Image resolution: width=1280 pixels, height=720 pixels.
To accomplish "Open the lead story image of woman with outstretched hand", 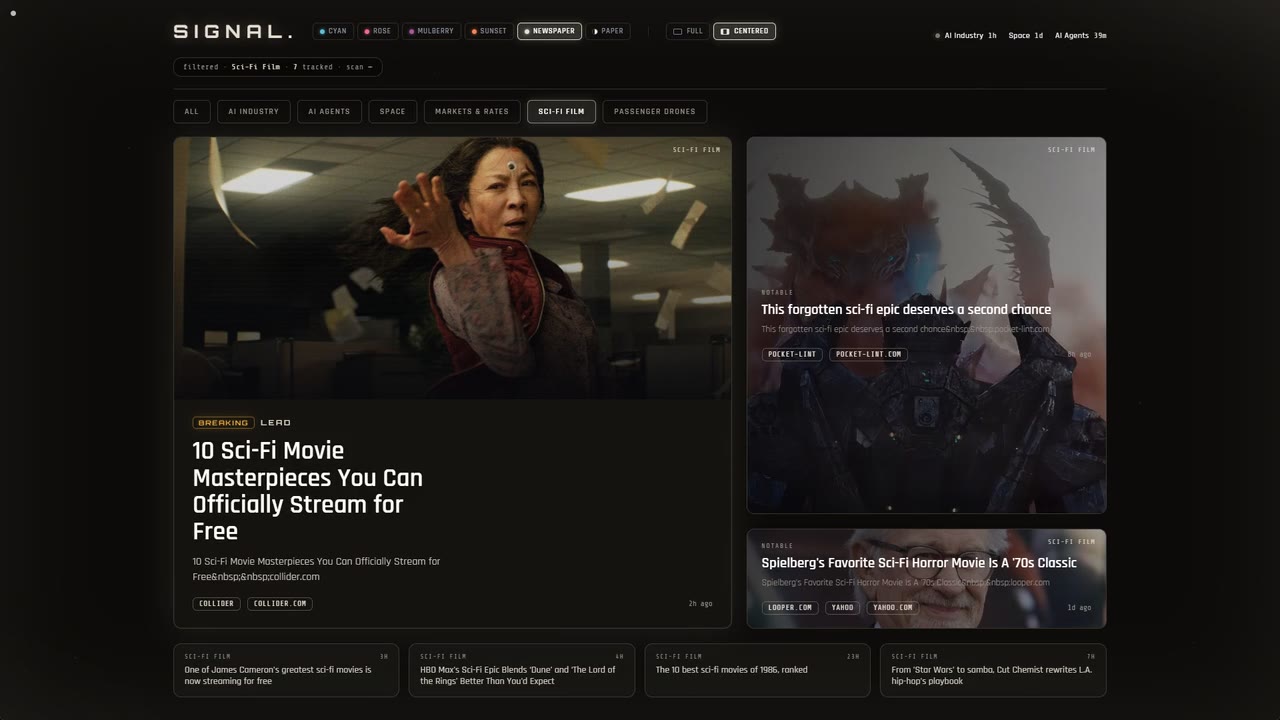I will click(452, 268).
